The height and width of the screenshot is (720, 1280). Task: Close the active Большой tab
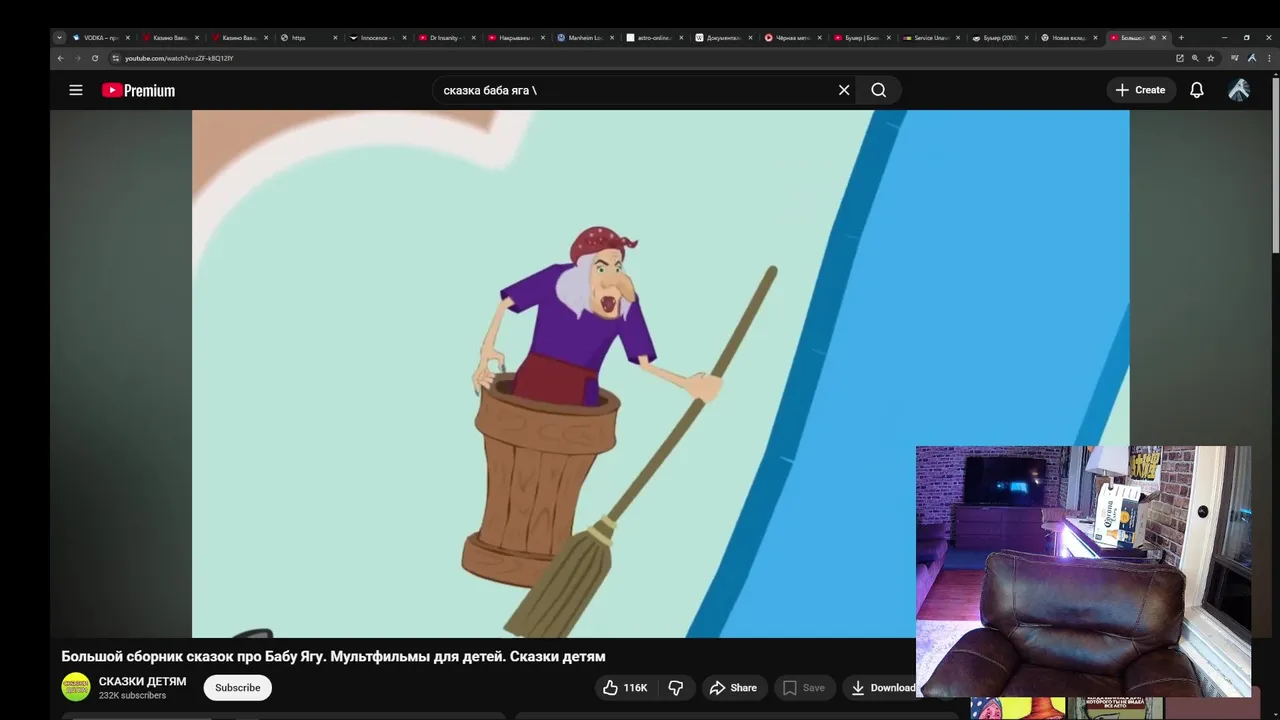(1164, 38)
